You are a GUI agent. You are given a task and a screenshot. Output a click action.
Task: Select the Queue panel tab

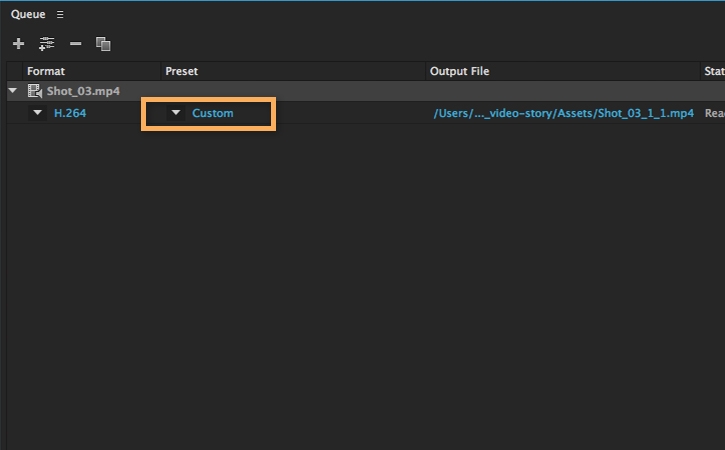(x=29, y=15)
